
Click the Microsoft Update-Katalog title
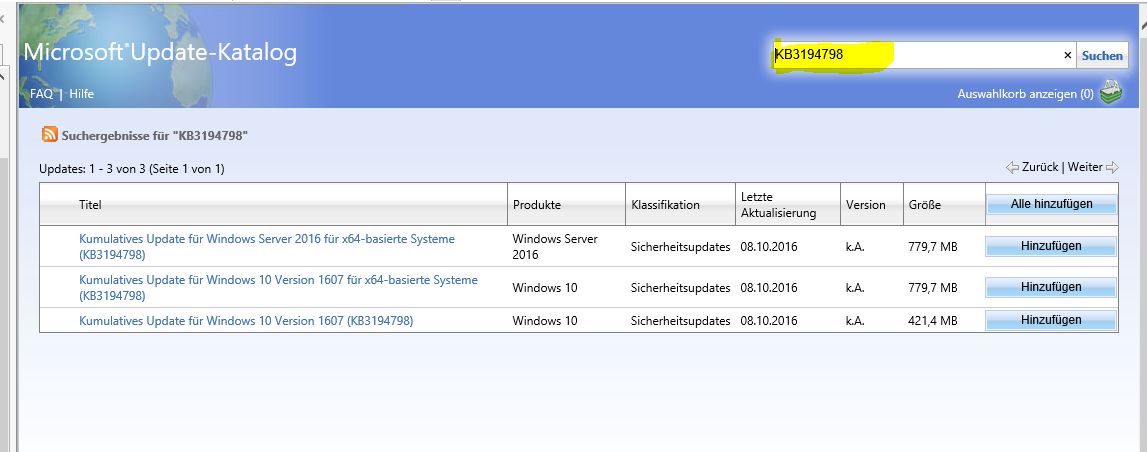pyautogui.click(x=160, y=53)
